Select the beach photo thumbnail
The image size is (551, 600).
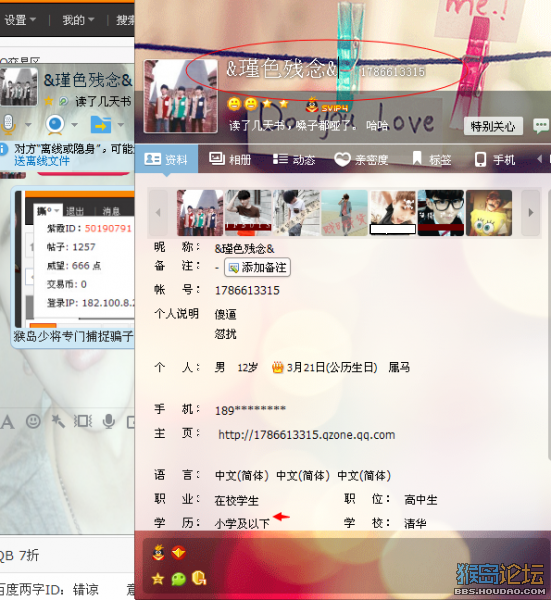344,213
